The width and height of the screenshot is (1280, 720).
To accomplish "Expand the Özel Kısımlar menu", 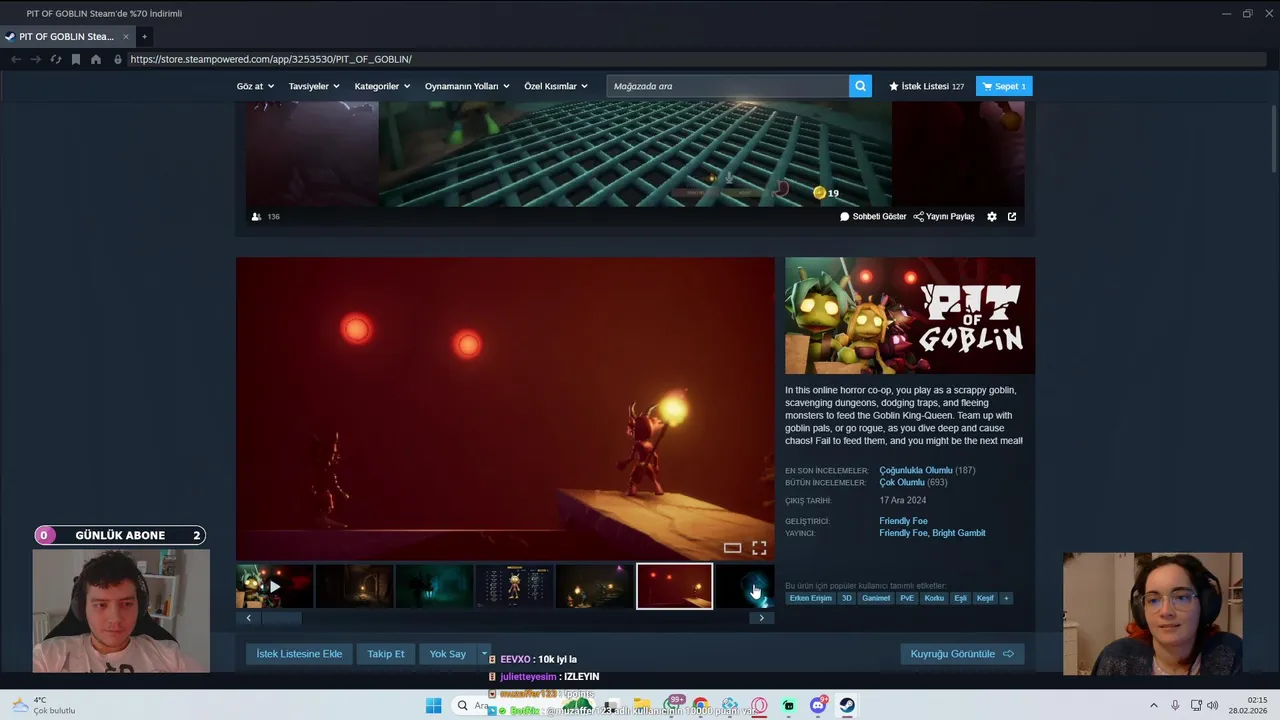I will coord(556,86).
